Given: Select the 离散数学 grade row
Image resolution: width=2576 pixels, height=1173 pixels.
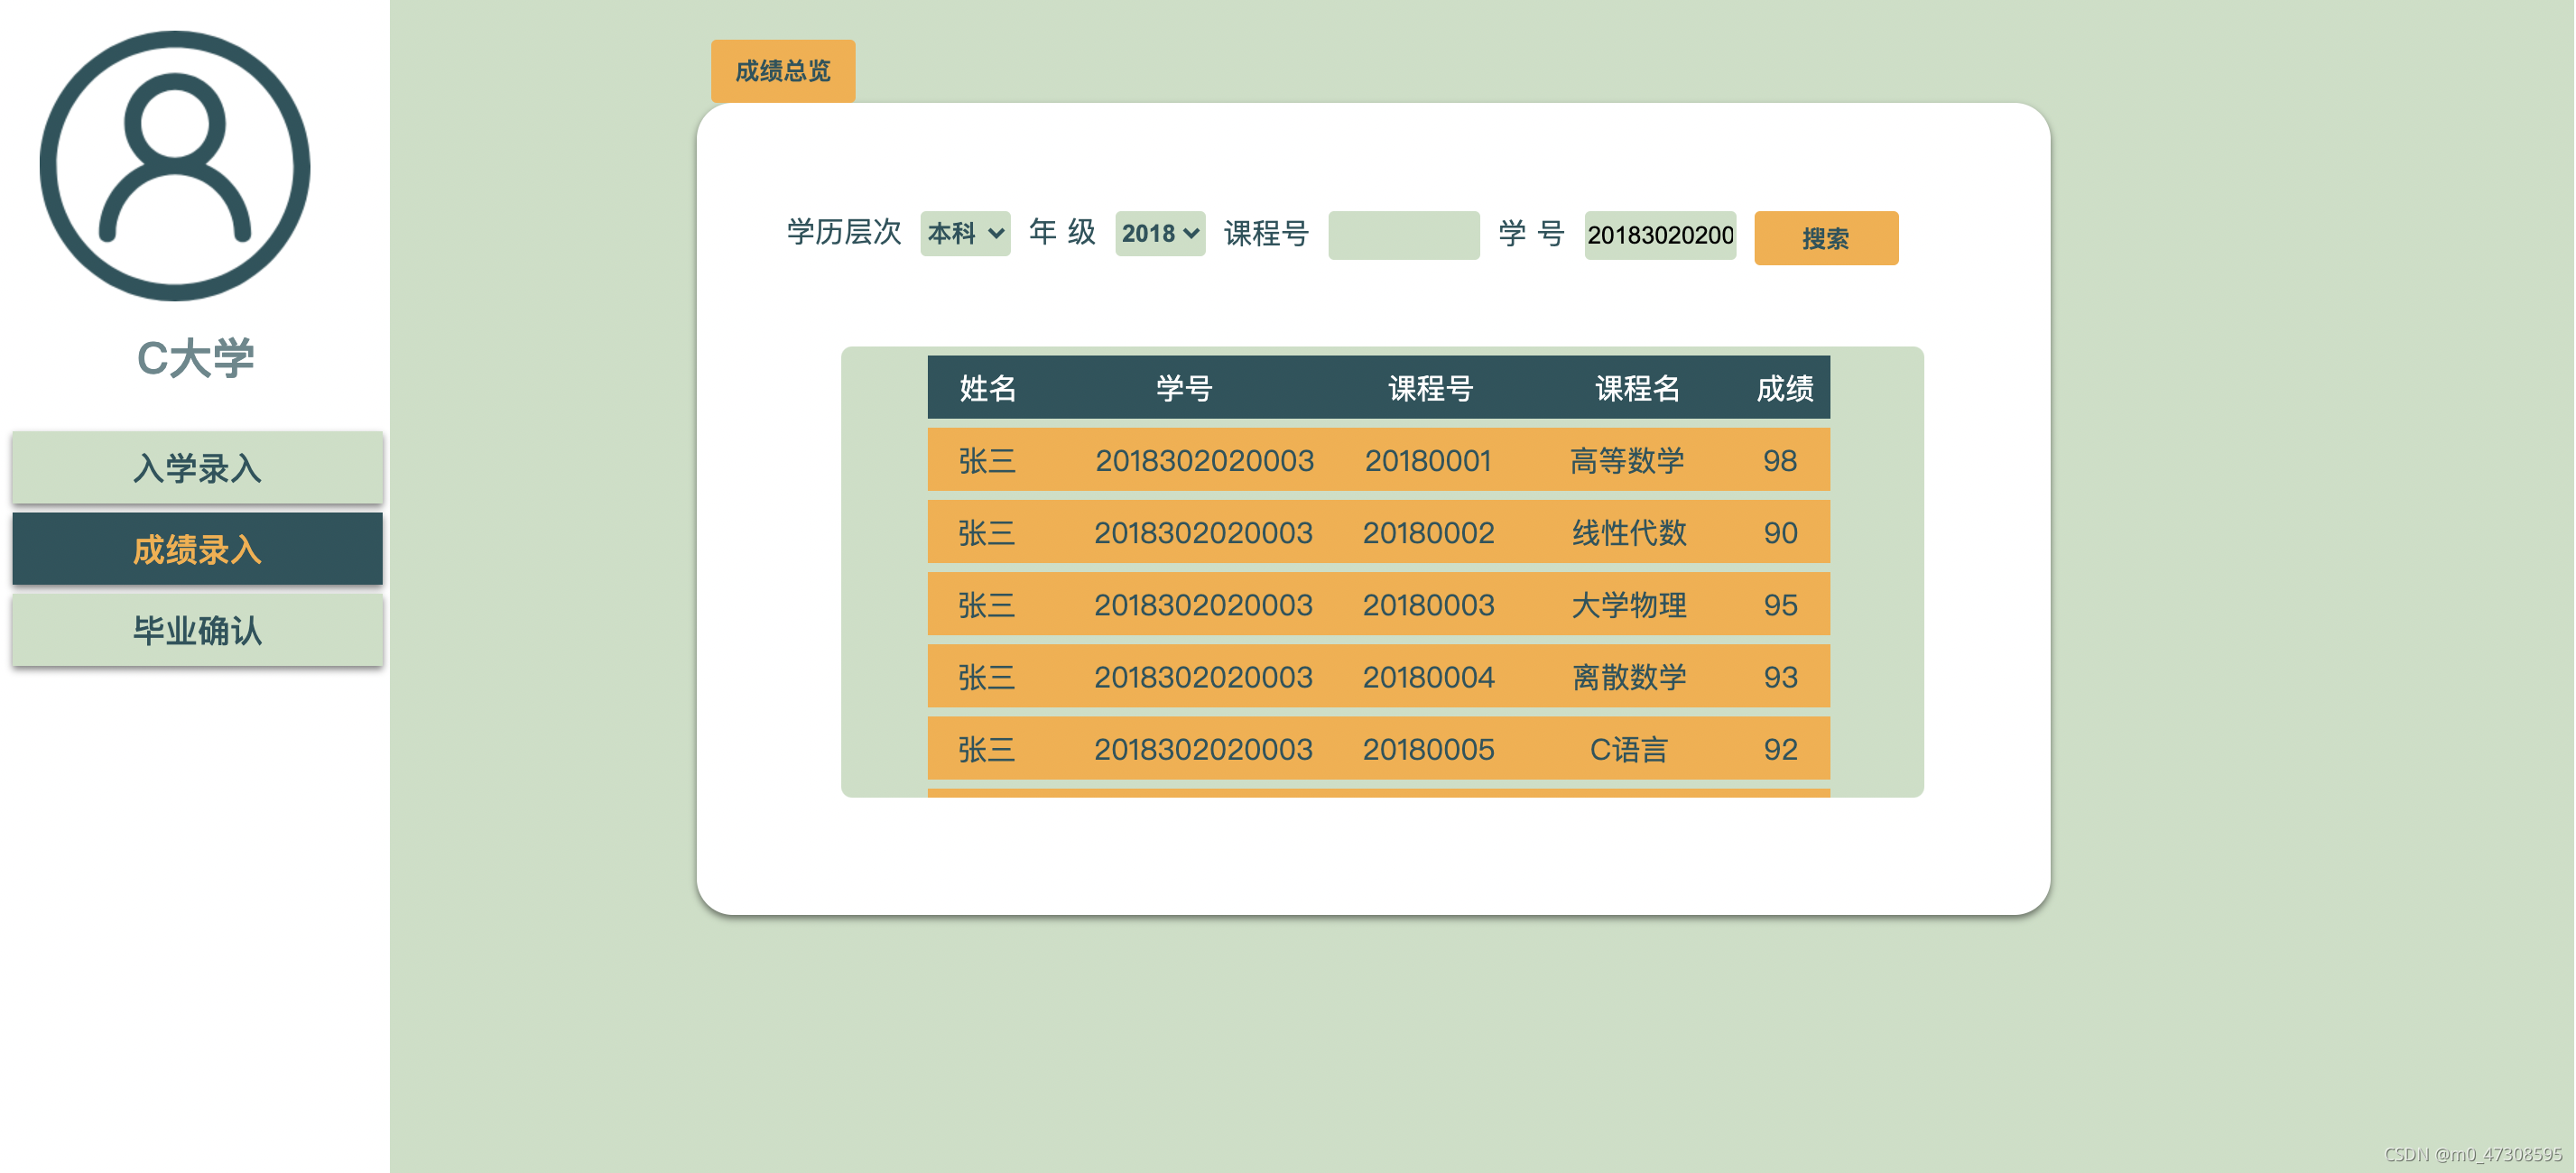Looking at the screenshot, I should [x=1628, y=677].
